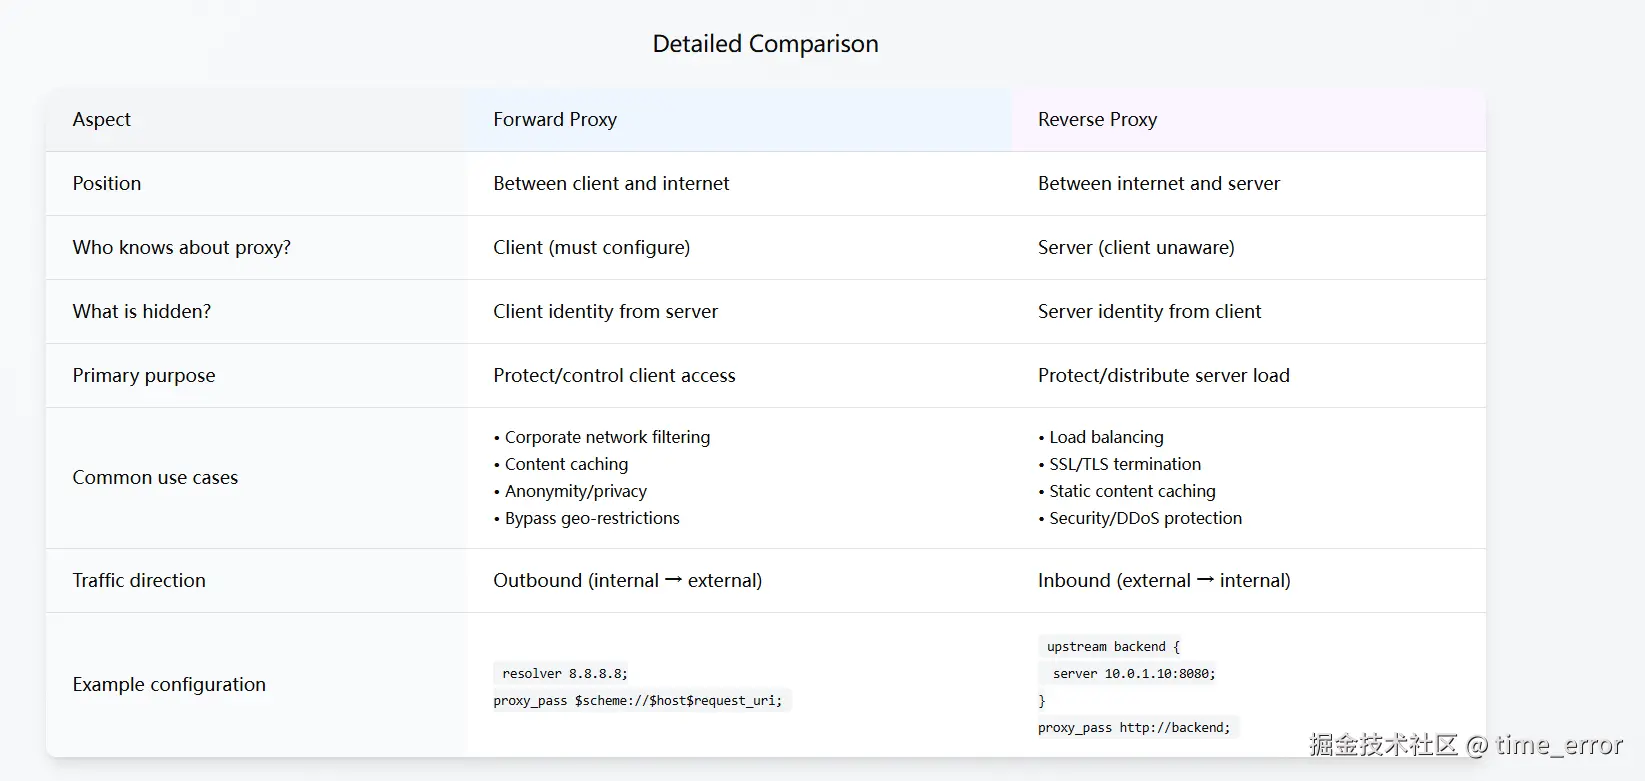The height and width of the screenshot is (781, 1645).
Task: Click 'Protect/distribute server load' text
Action: [1163, 375]
